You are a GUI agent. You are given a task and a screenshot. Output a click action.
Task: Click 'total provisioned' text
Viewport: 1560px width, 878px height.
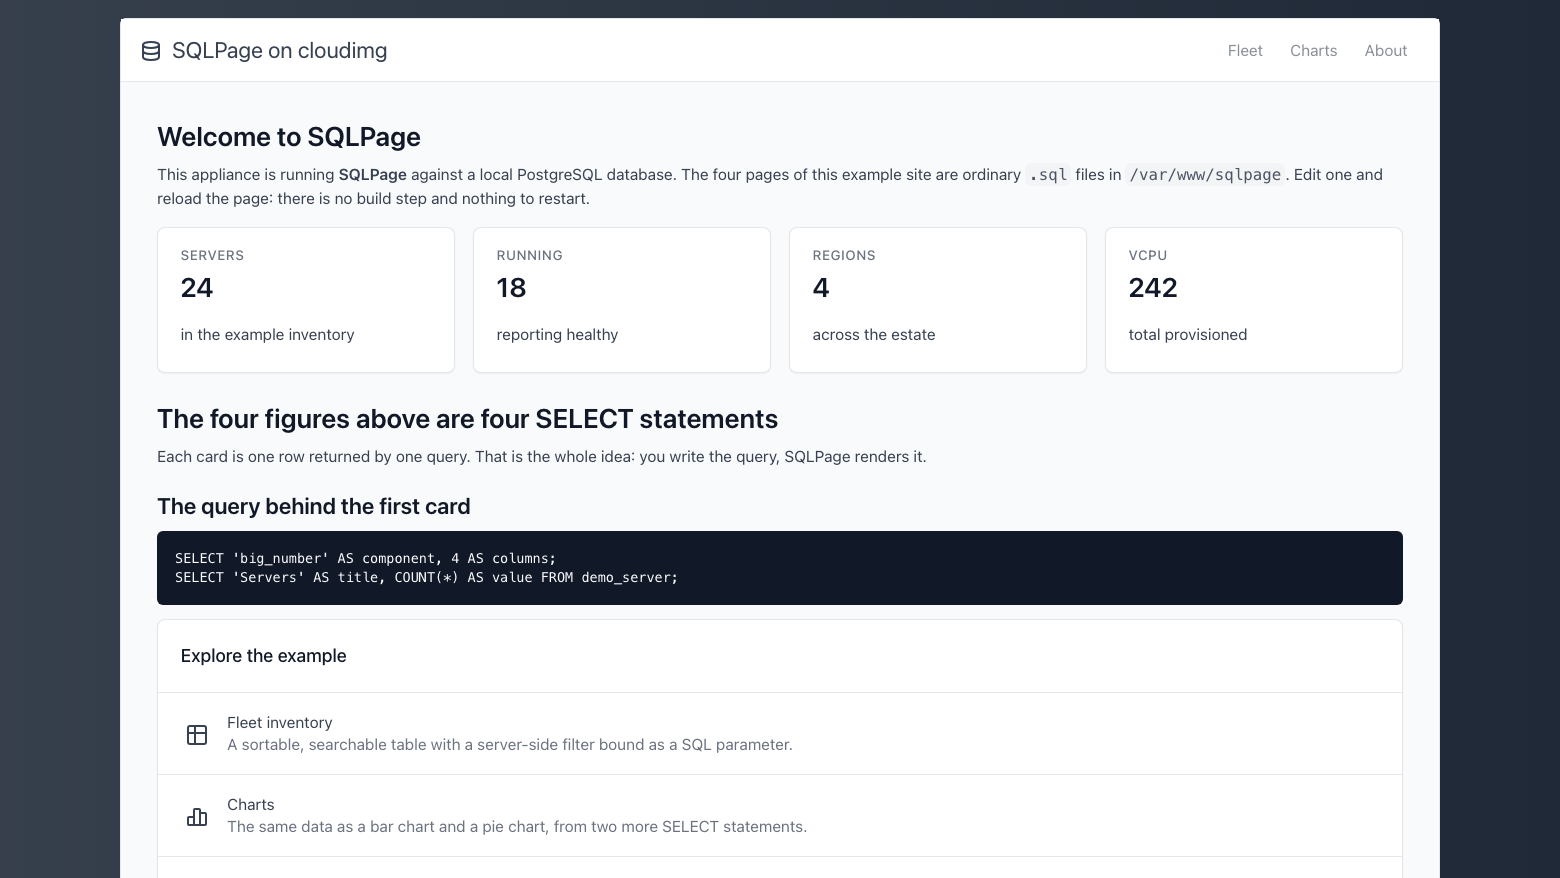(x=1188, y=335)
